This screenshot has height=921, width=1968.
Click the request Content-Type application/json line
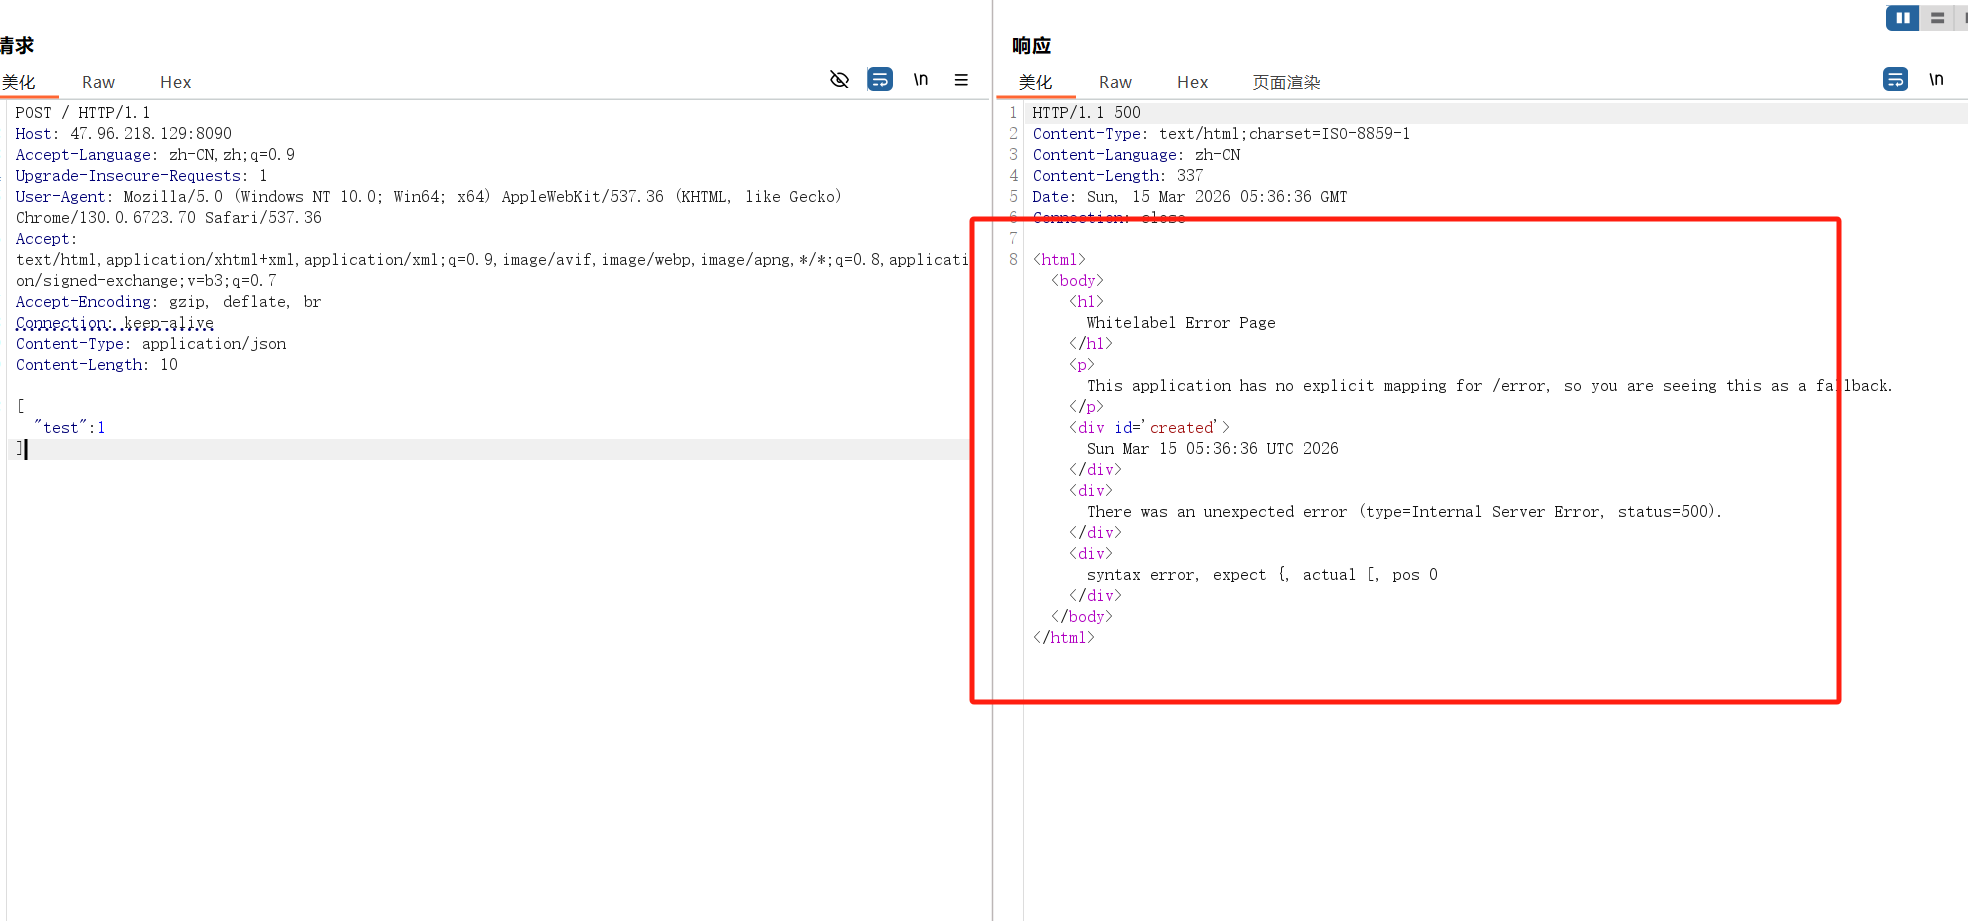coord(150,344)
